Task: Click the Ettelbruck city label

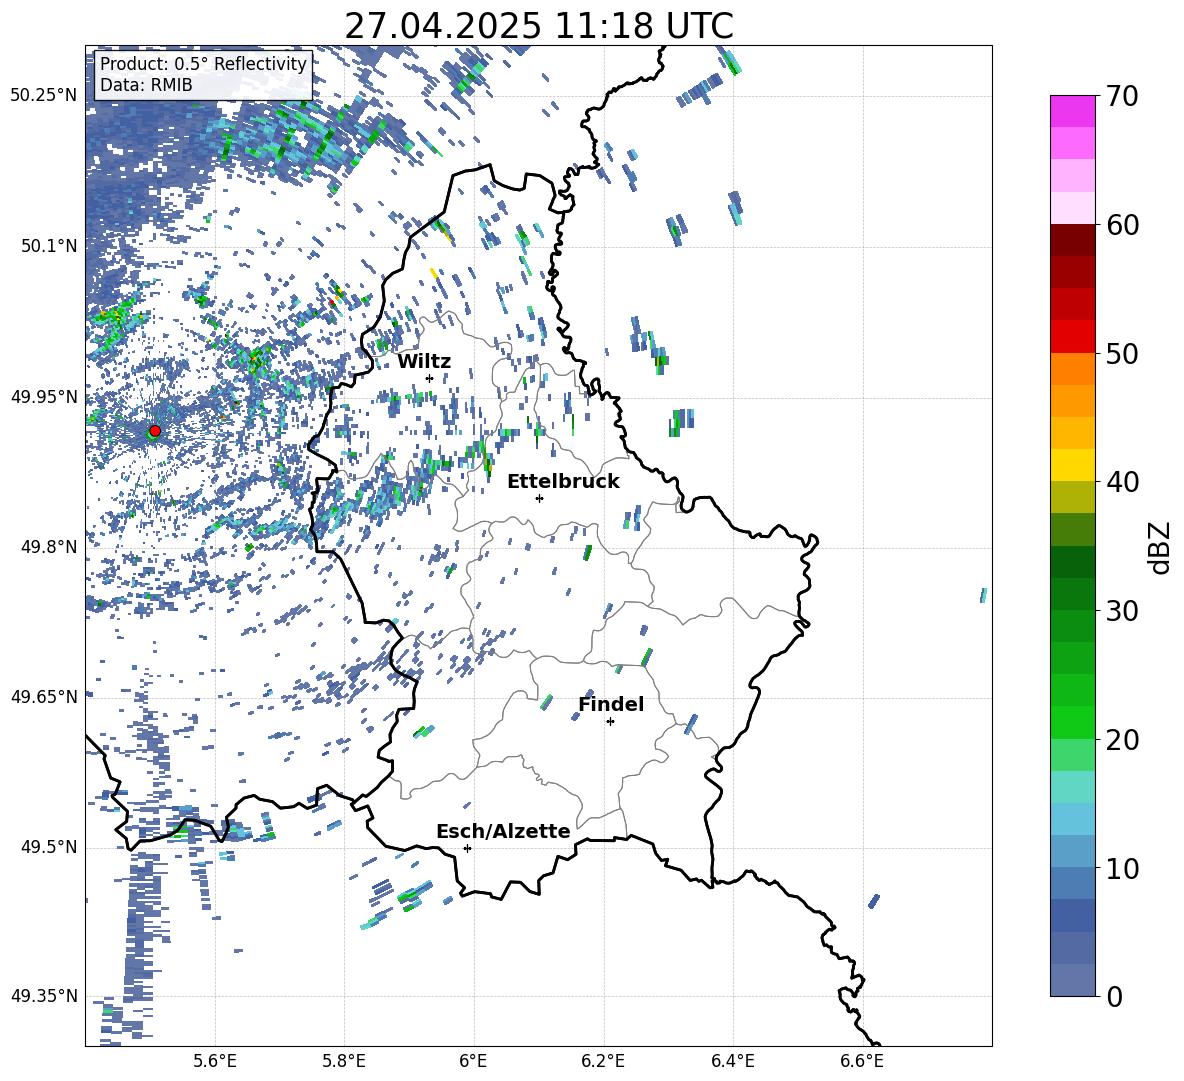Action: pos(563,482)
